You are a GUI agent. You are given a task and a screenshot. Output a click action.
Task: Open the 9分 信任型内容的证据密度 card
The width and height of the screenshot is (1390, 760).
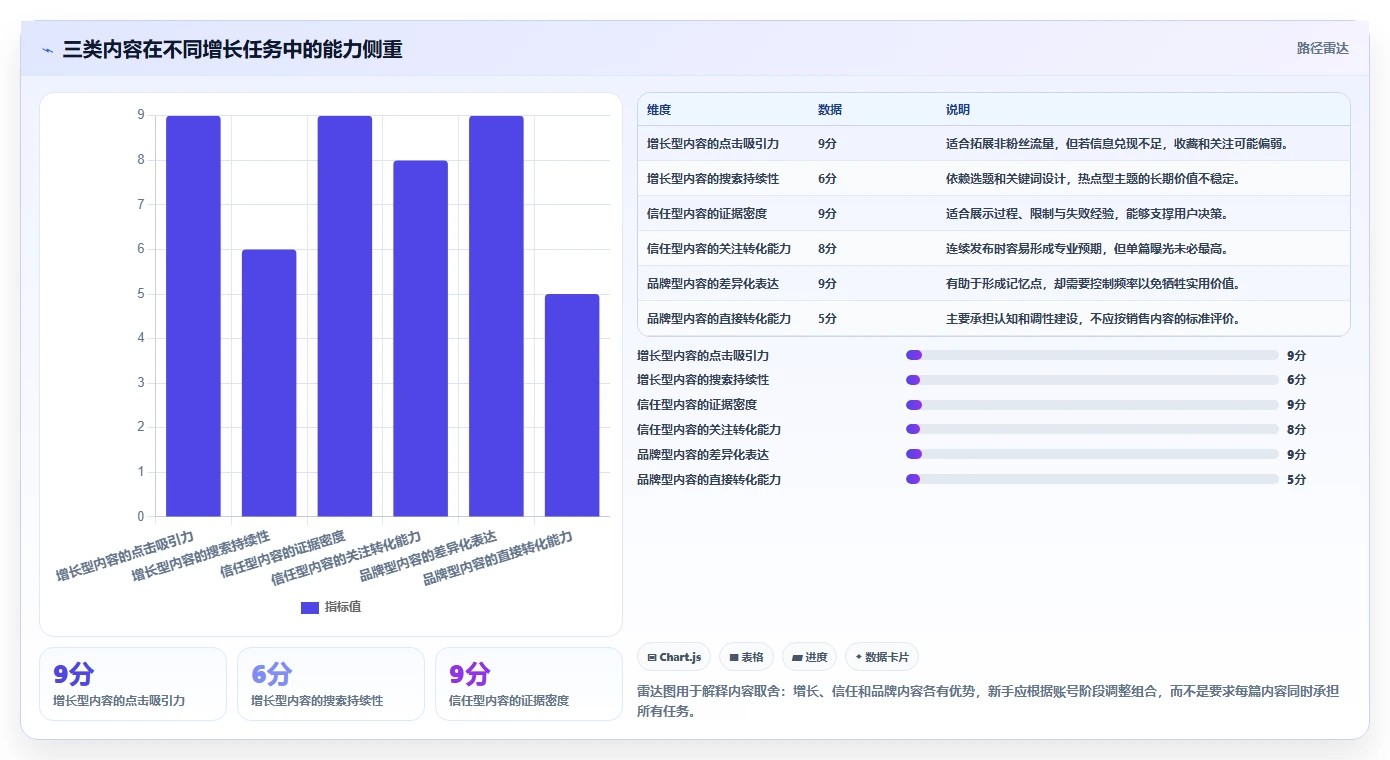[529, 684]
